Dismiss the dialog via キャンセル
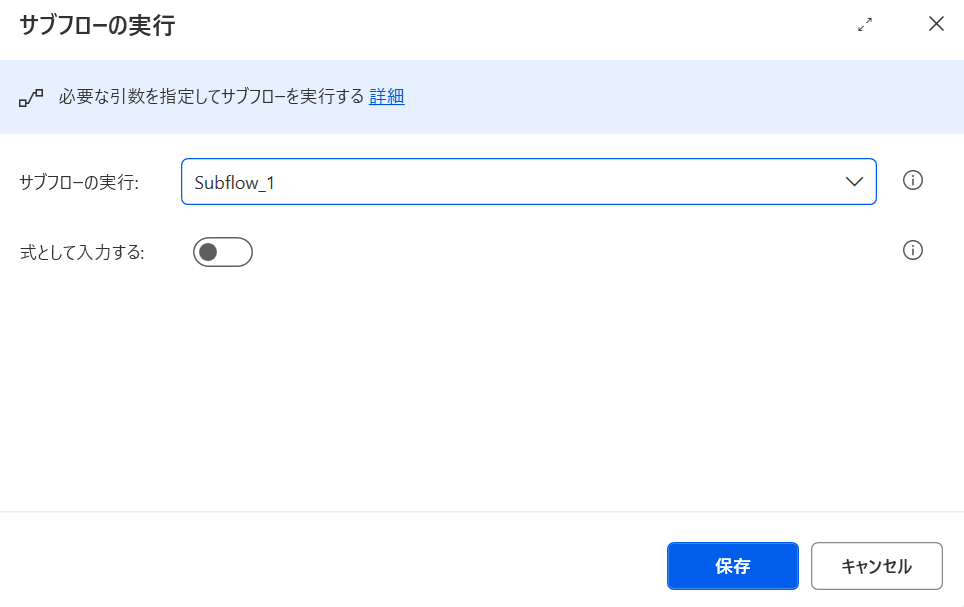The image size is (964, 607). pos(876,565)
